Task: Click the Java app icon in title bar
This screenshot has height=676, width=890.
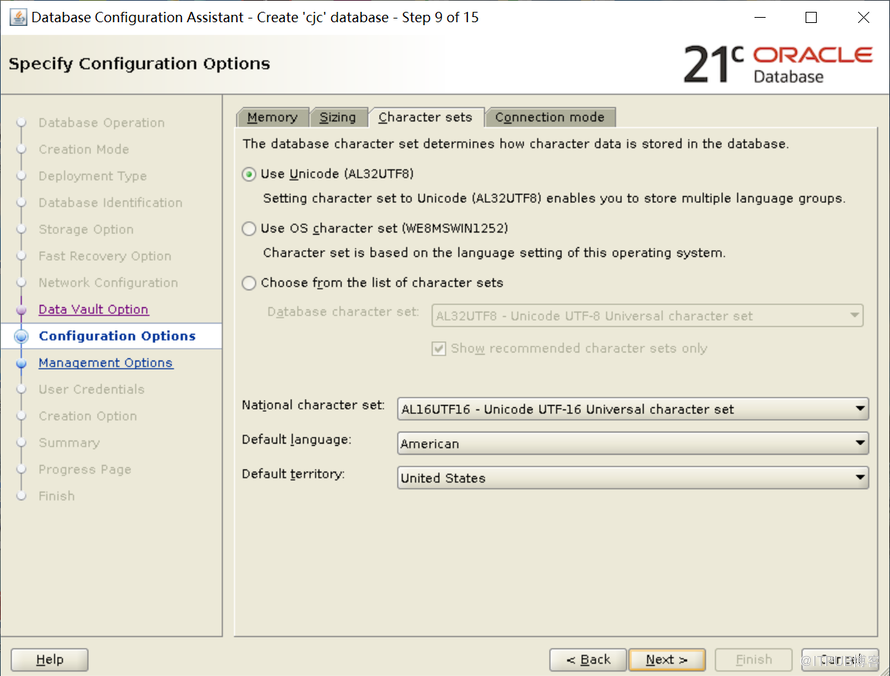Action: [18, 18]
